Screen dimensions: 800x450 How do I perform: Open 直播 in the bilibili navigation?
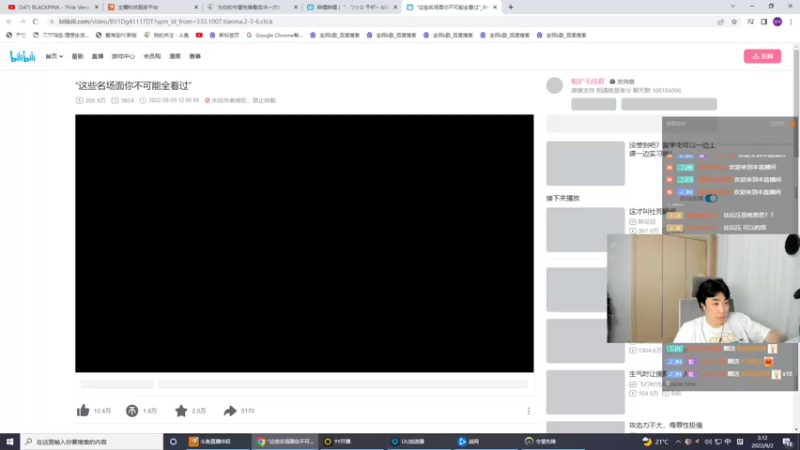tap(97, 56)
